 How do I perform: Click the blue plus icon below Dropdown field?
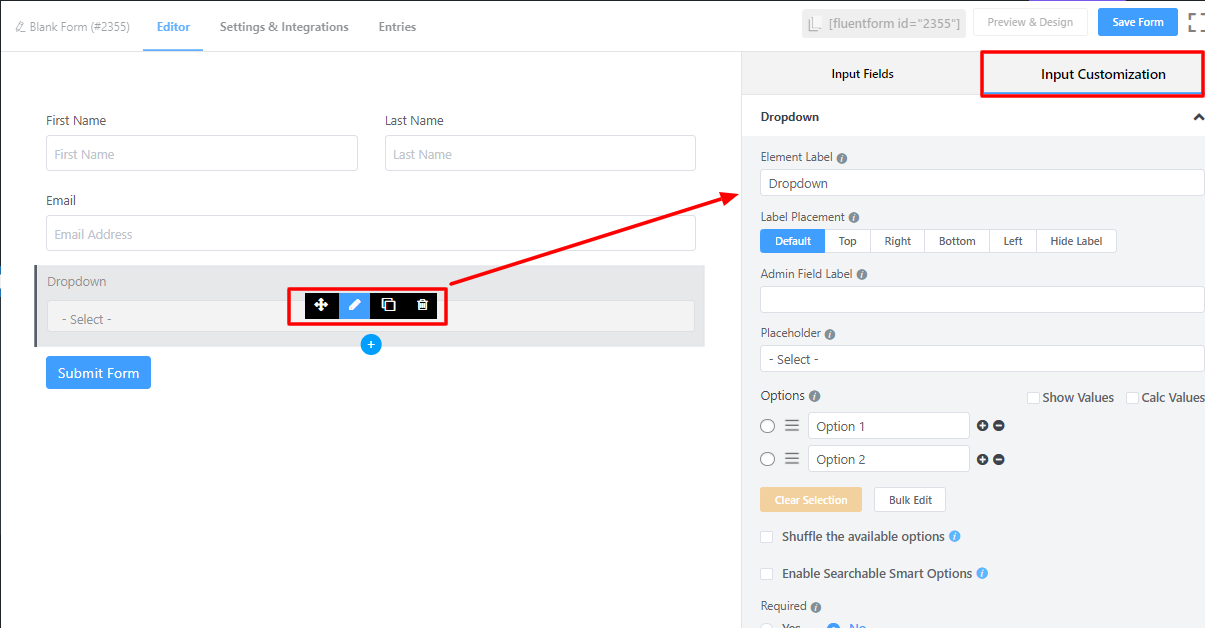pyautogui.click(x=371, y=344)
